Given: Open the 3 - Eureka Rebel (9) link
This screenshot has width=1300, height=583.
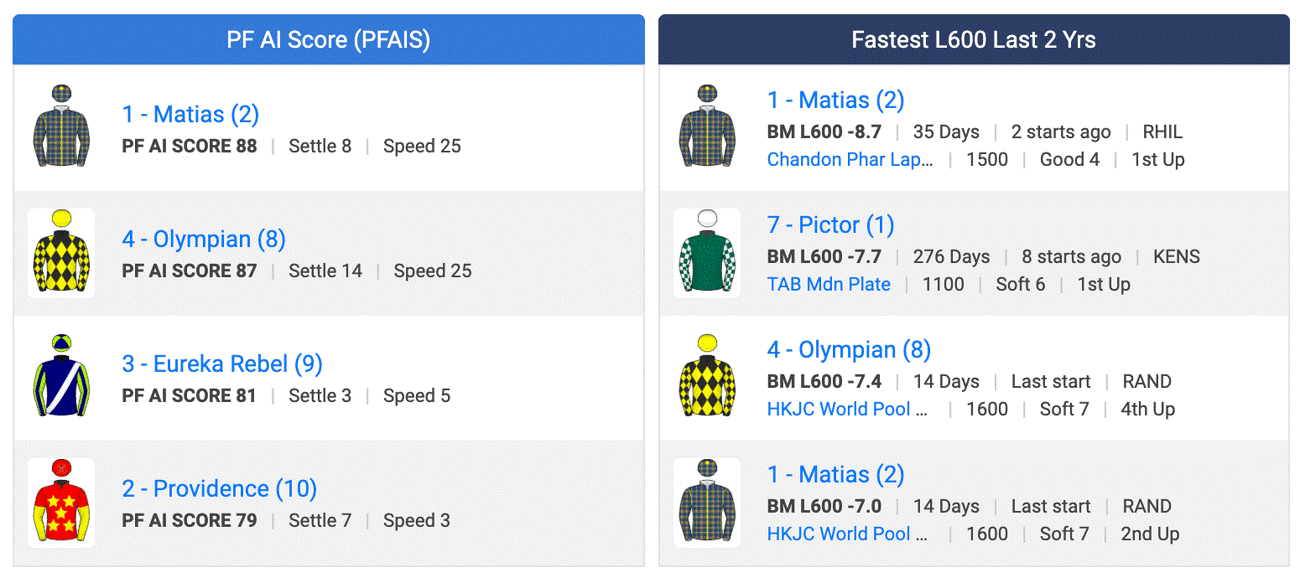Looking at the screenshot, I should pyautogui.click(x=222, y=364).
